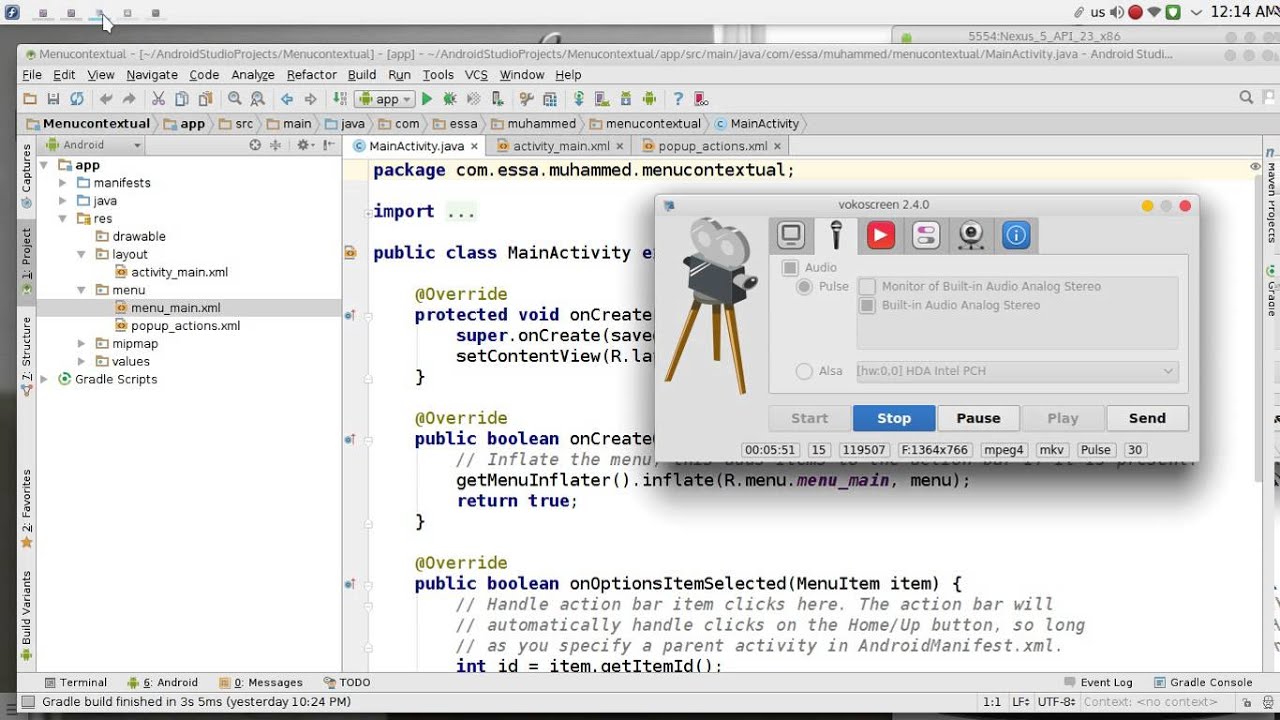
Task: Click the Debug bug icon
Action: (450, 99)
